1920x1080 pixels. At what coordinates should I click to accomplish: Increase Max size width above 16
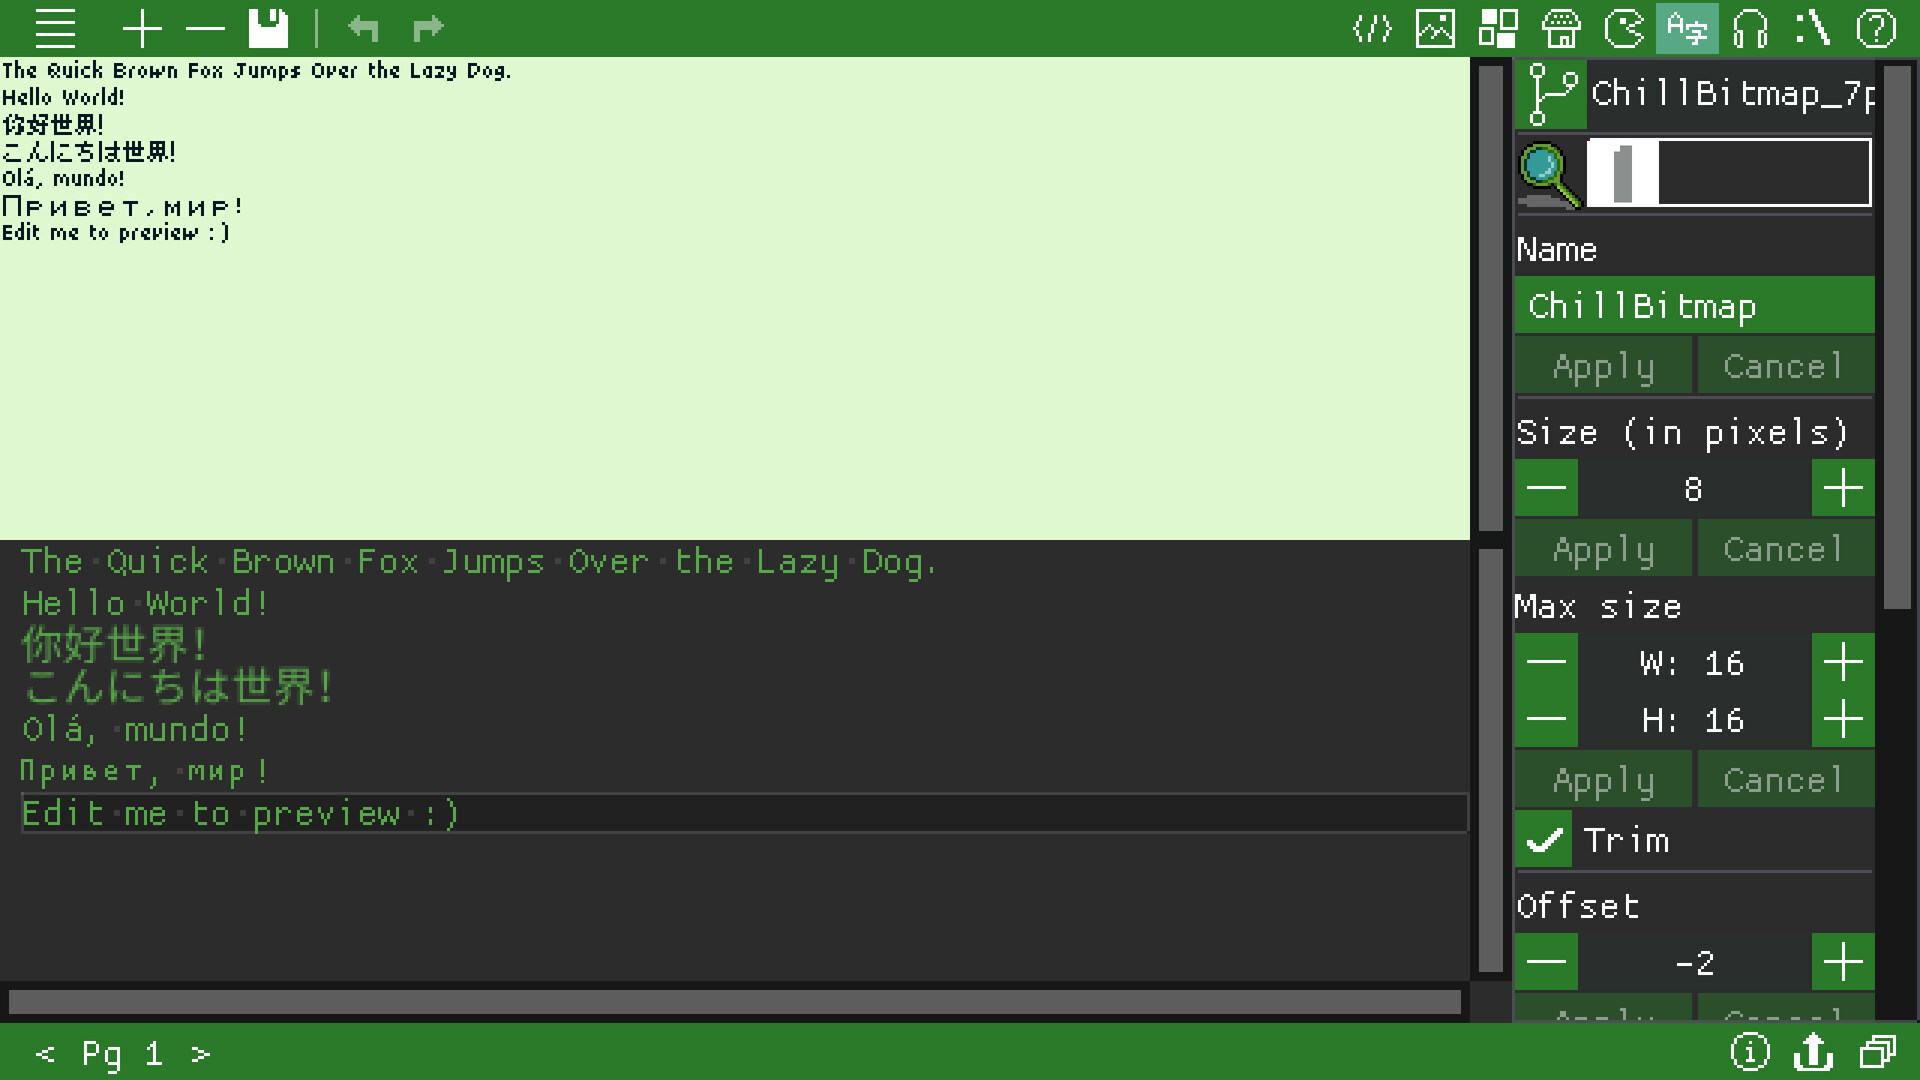click(1843, 662)
